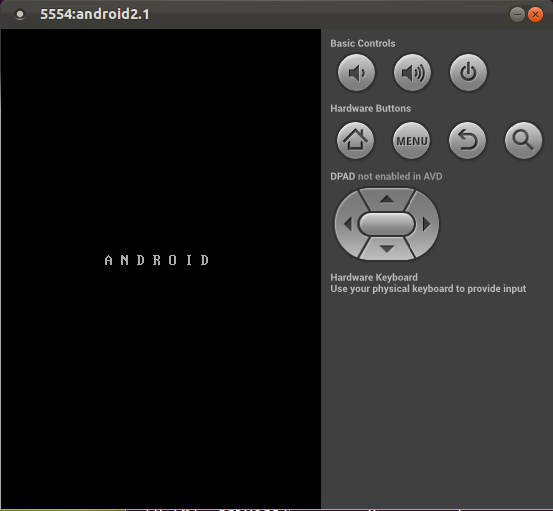Tap the Search magnifier hardware button
This screenshot has height=511, width=553.
pyautogui.click(x=523, y=140)
